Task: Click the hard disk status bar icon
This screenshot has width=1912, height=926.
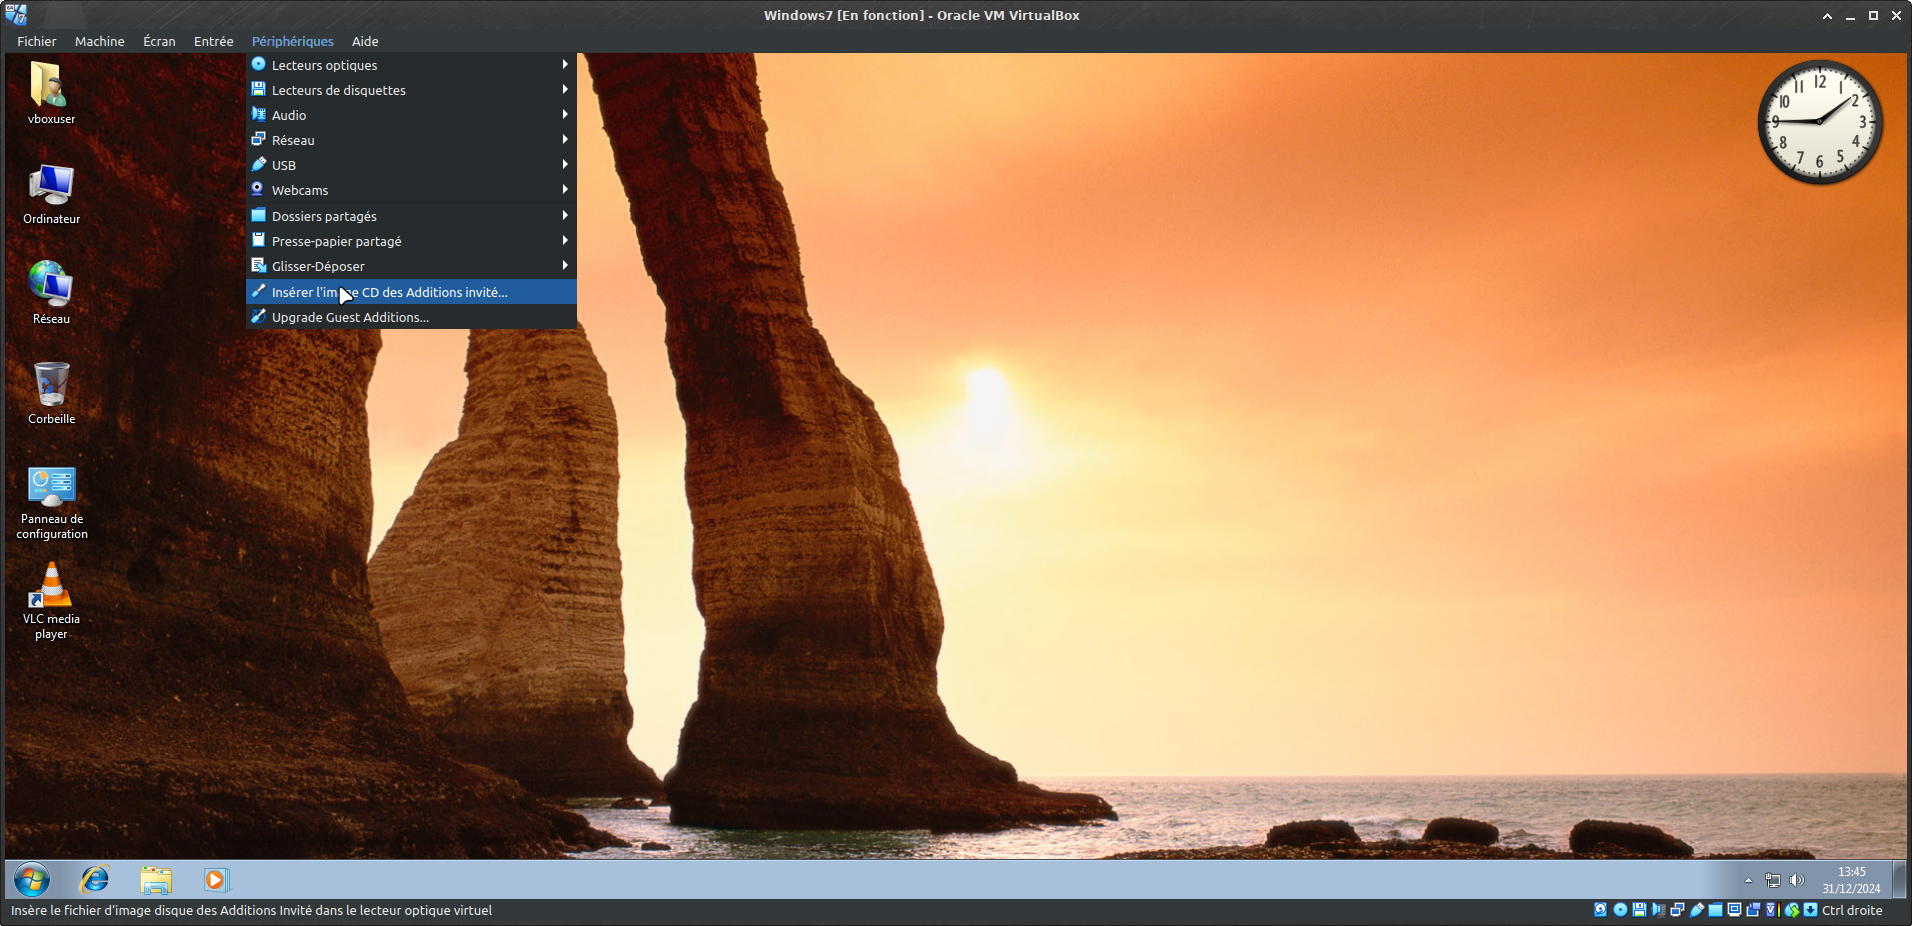Action: point(1600,910)
